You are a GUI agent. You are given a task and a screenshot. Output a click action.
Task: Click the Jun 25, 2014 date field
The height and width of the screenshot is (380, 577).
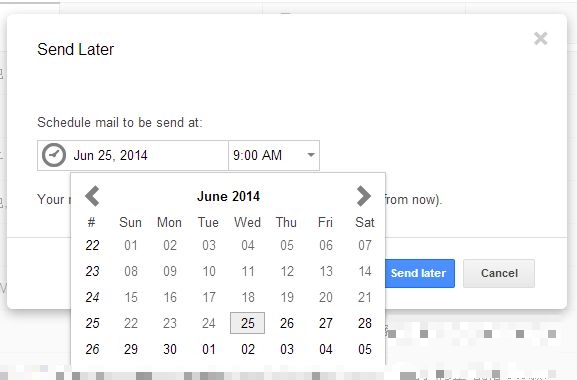point(133,155)
